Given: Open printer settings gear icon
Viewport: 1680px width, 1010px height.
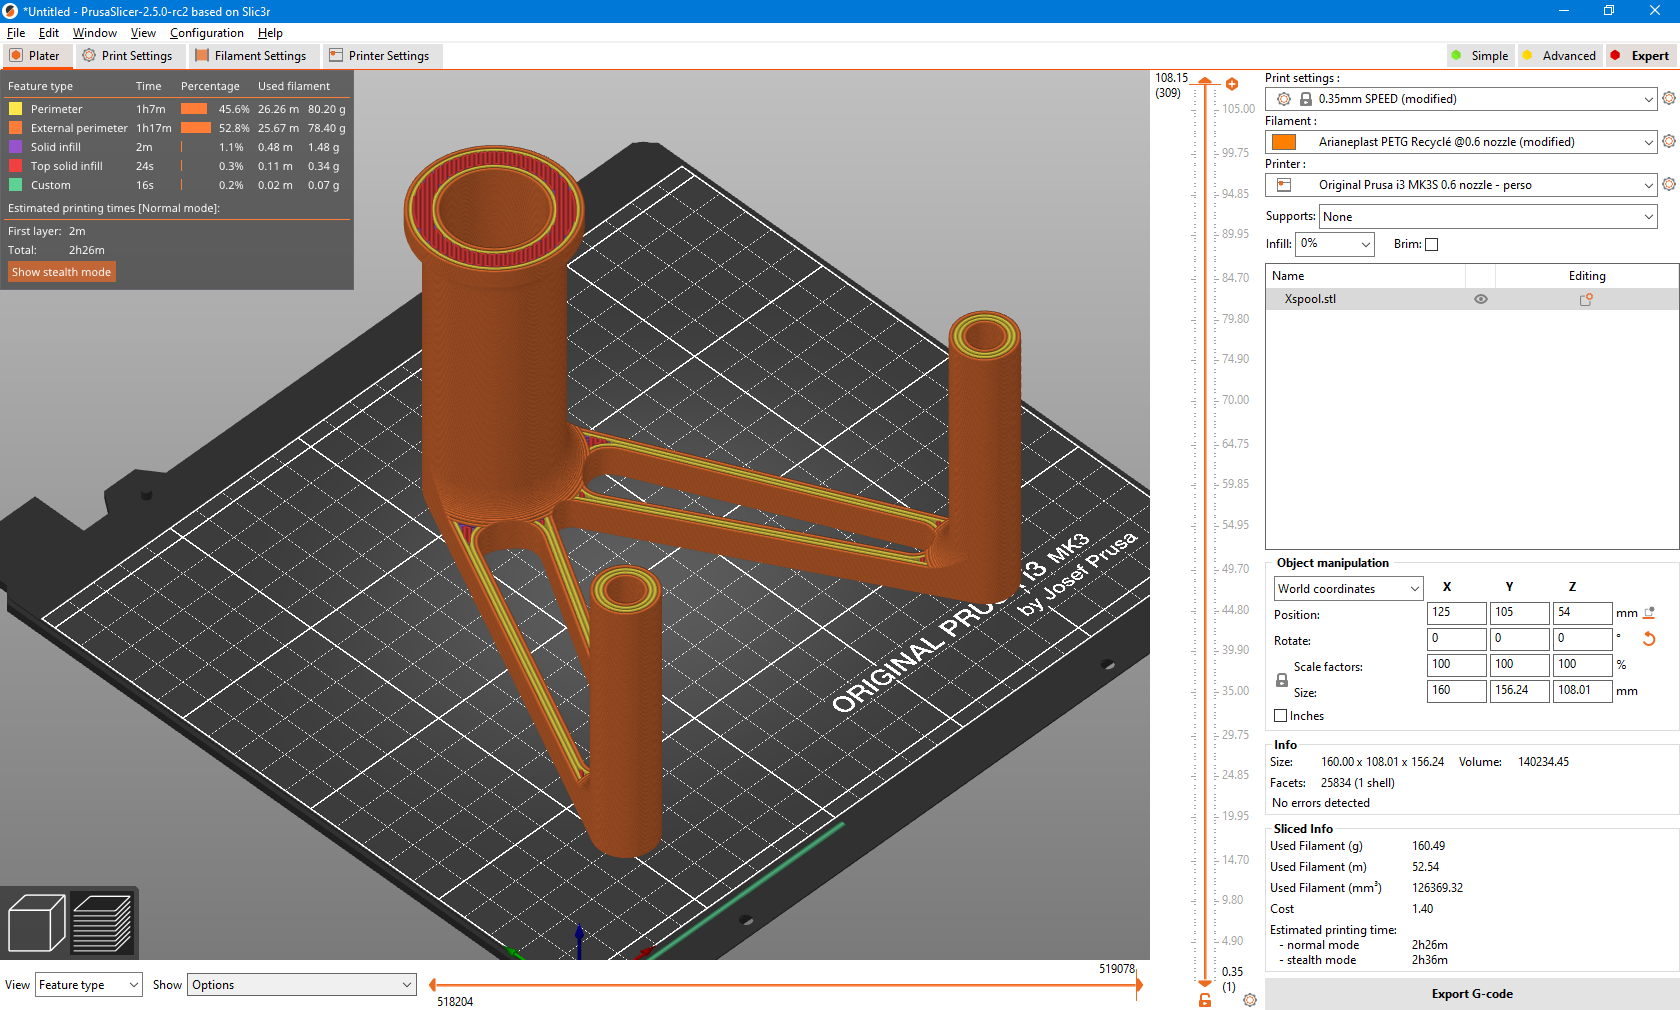Looking at the screenshot, I should [x=1669, y=184].
